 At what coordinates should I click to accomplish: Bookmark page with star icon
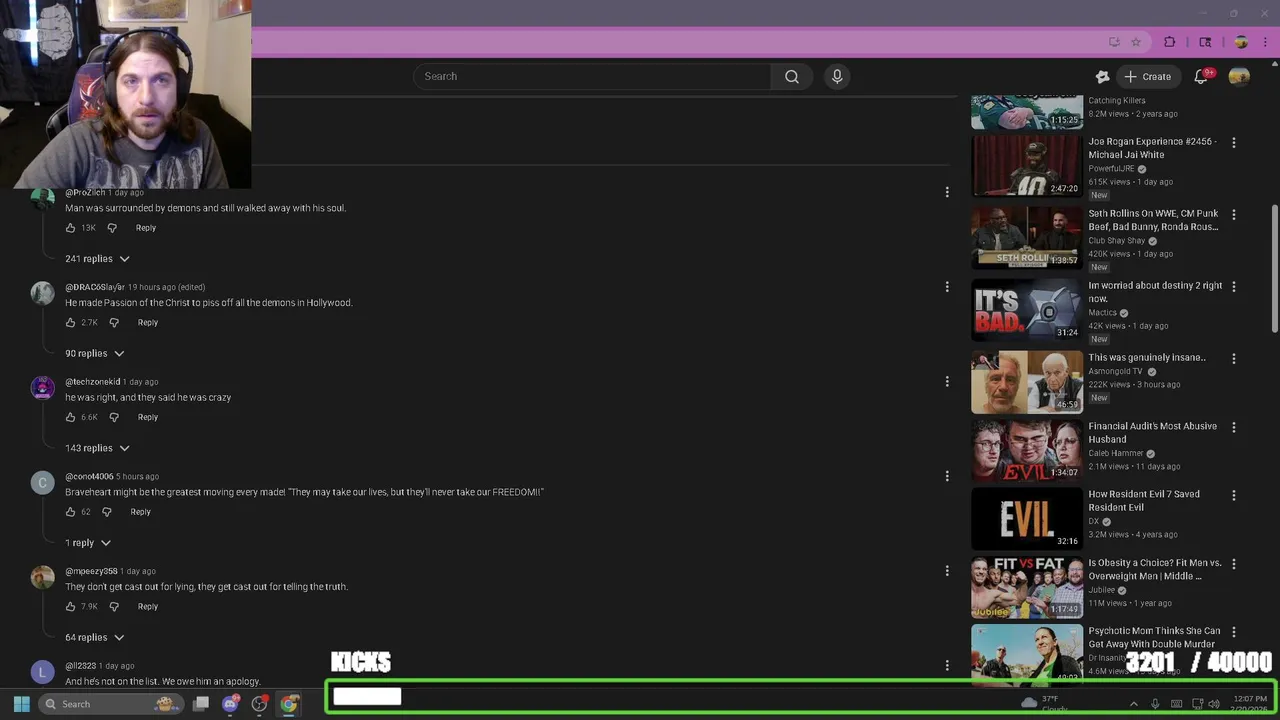1136,42
